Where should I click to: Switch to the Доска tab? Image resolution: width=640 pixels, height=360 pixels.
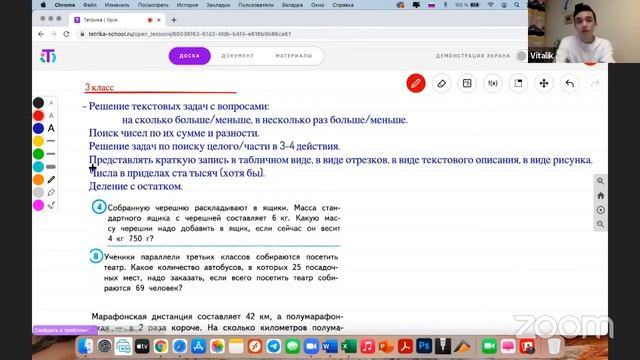(190, 56)
